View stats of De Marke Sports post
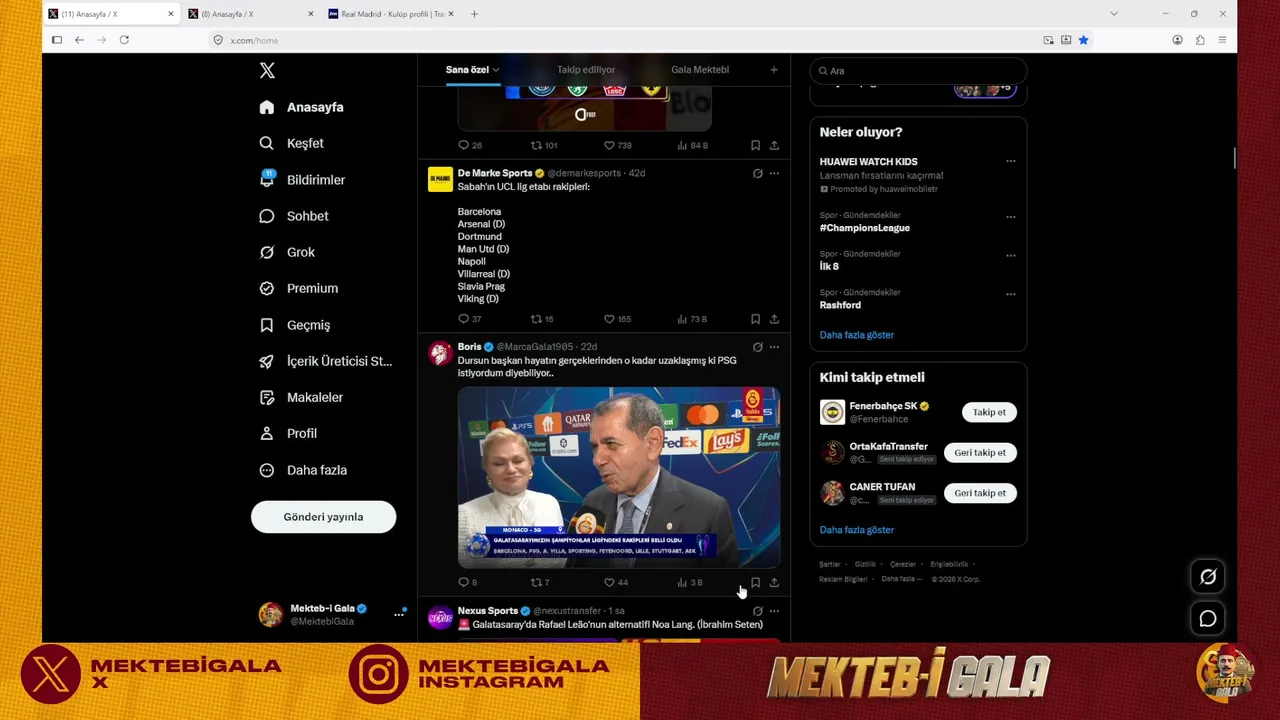1280x720 pixels. [x=692, y=319]
